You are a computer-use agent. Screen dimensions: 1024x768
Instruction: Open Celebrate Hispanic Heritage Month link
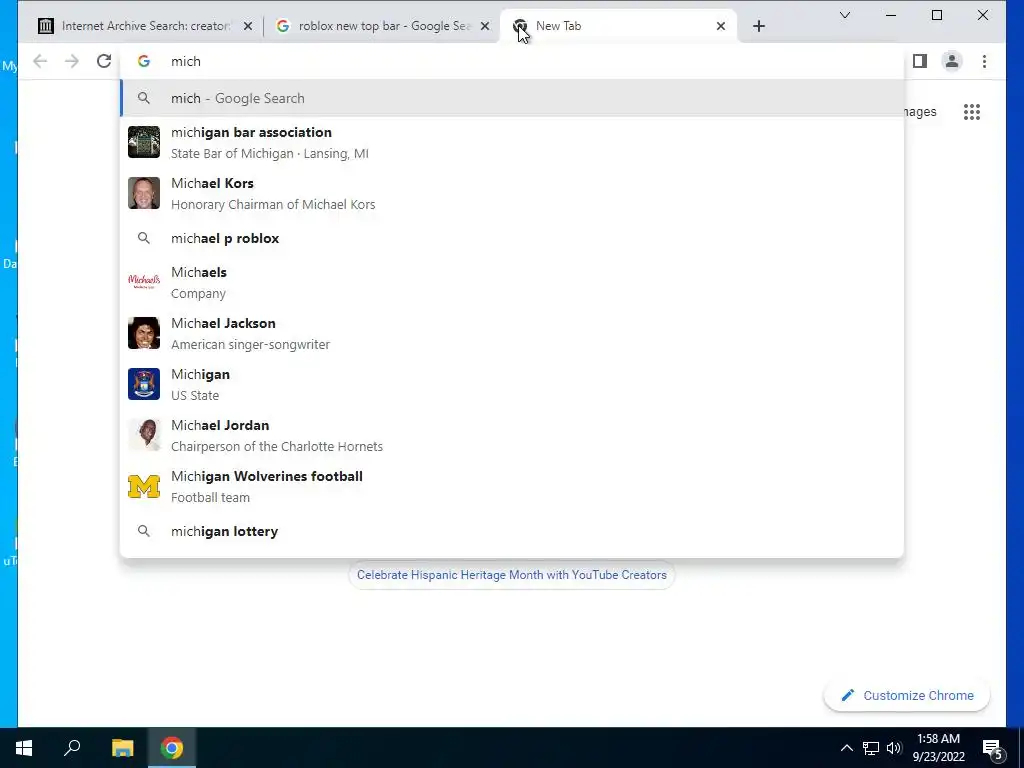(x=511, y=575)
